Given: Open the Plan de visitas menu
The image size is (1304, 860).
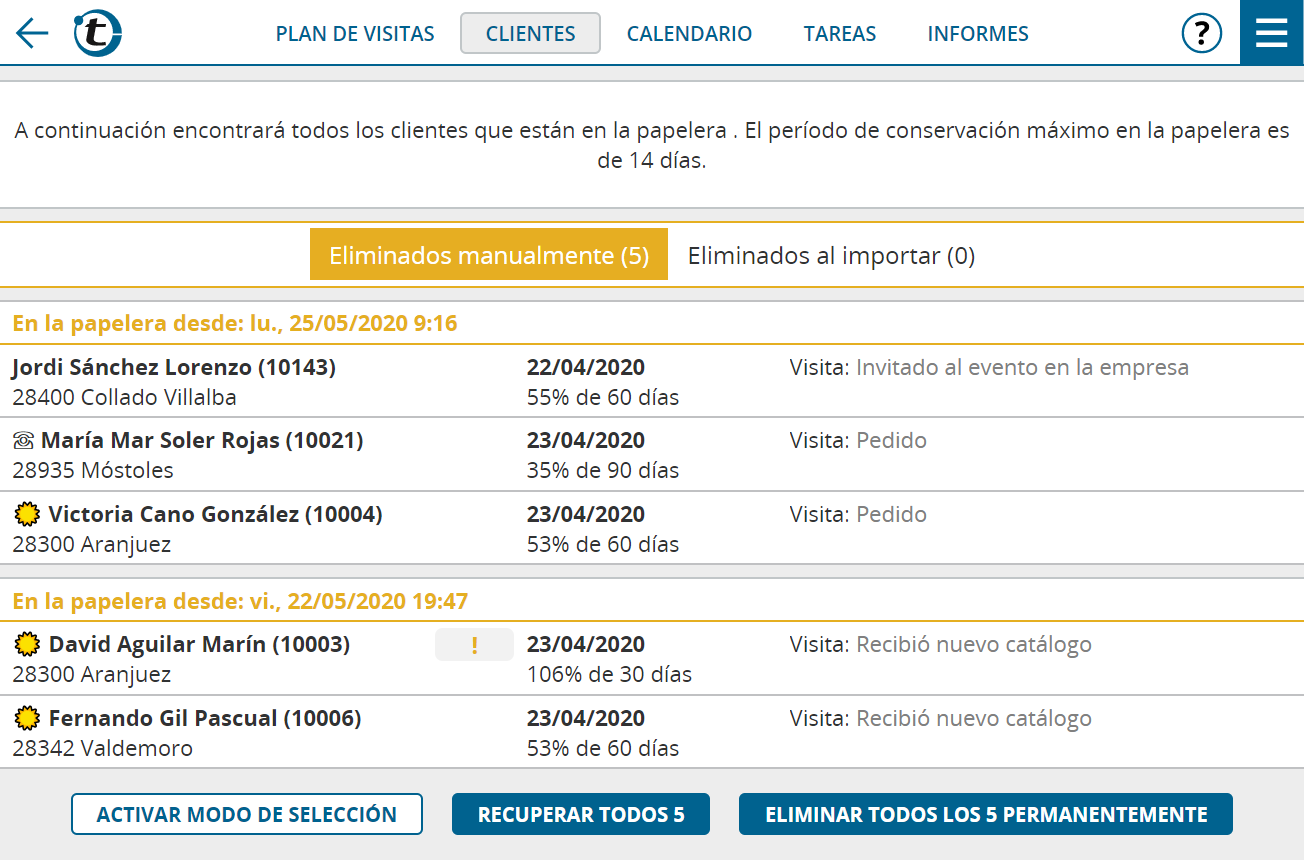Looking at the screenshot, I should 355,34.
